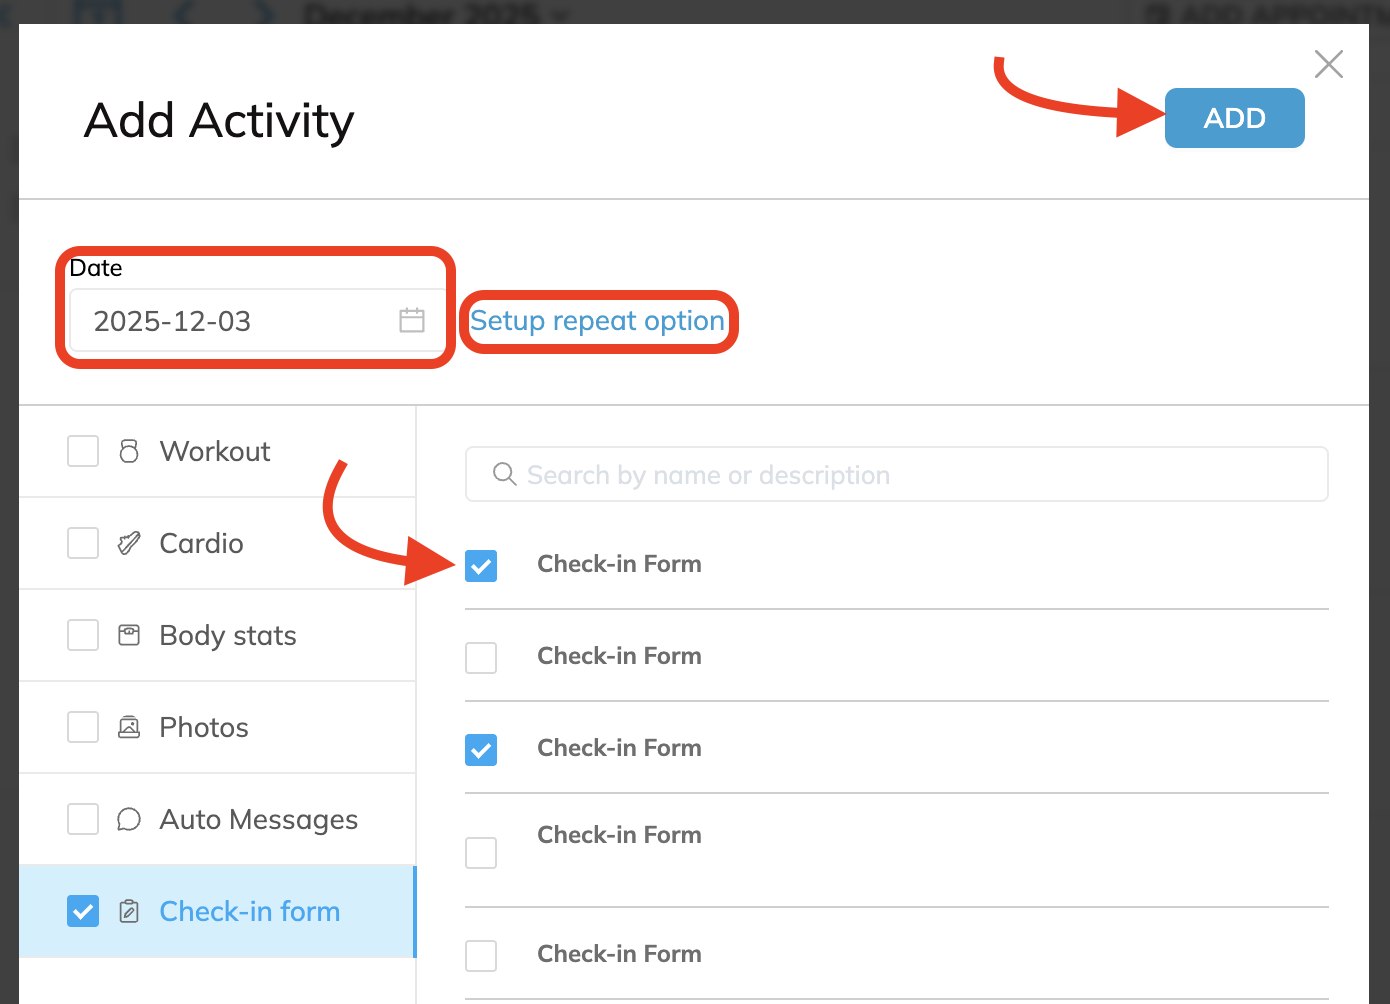Check the second Check-in Form item
Screen dimensions: 1390x1004
pos(481,657)
